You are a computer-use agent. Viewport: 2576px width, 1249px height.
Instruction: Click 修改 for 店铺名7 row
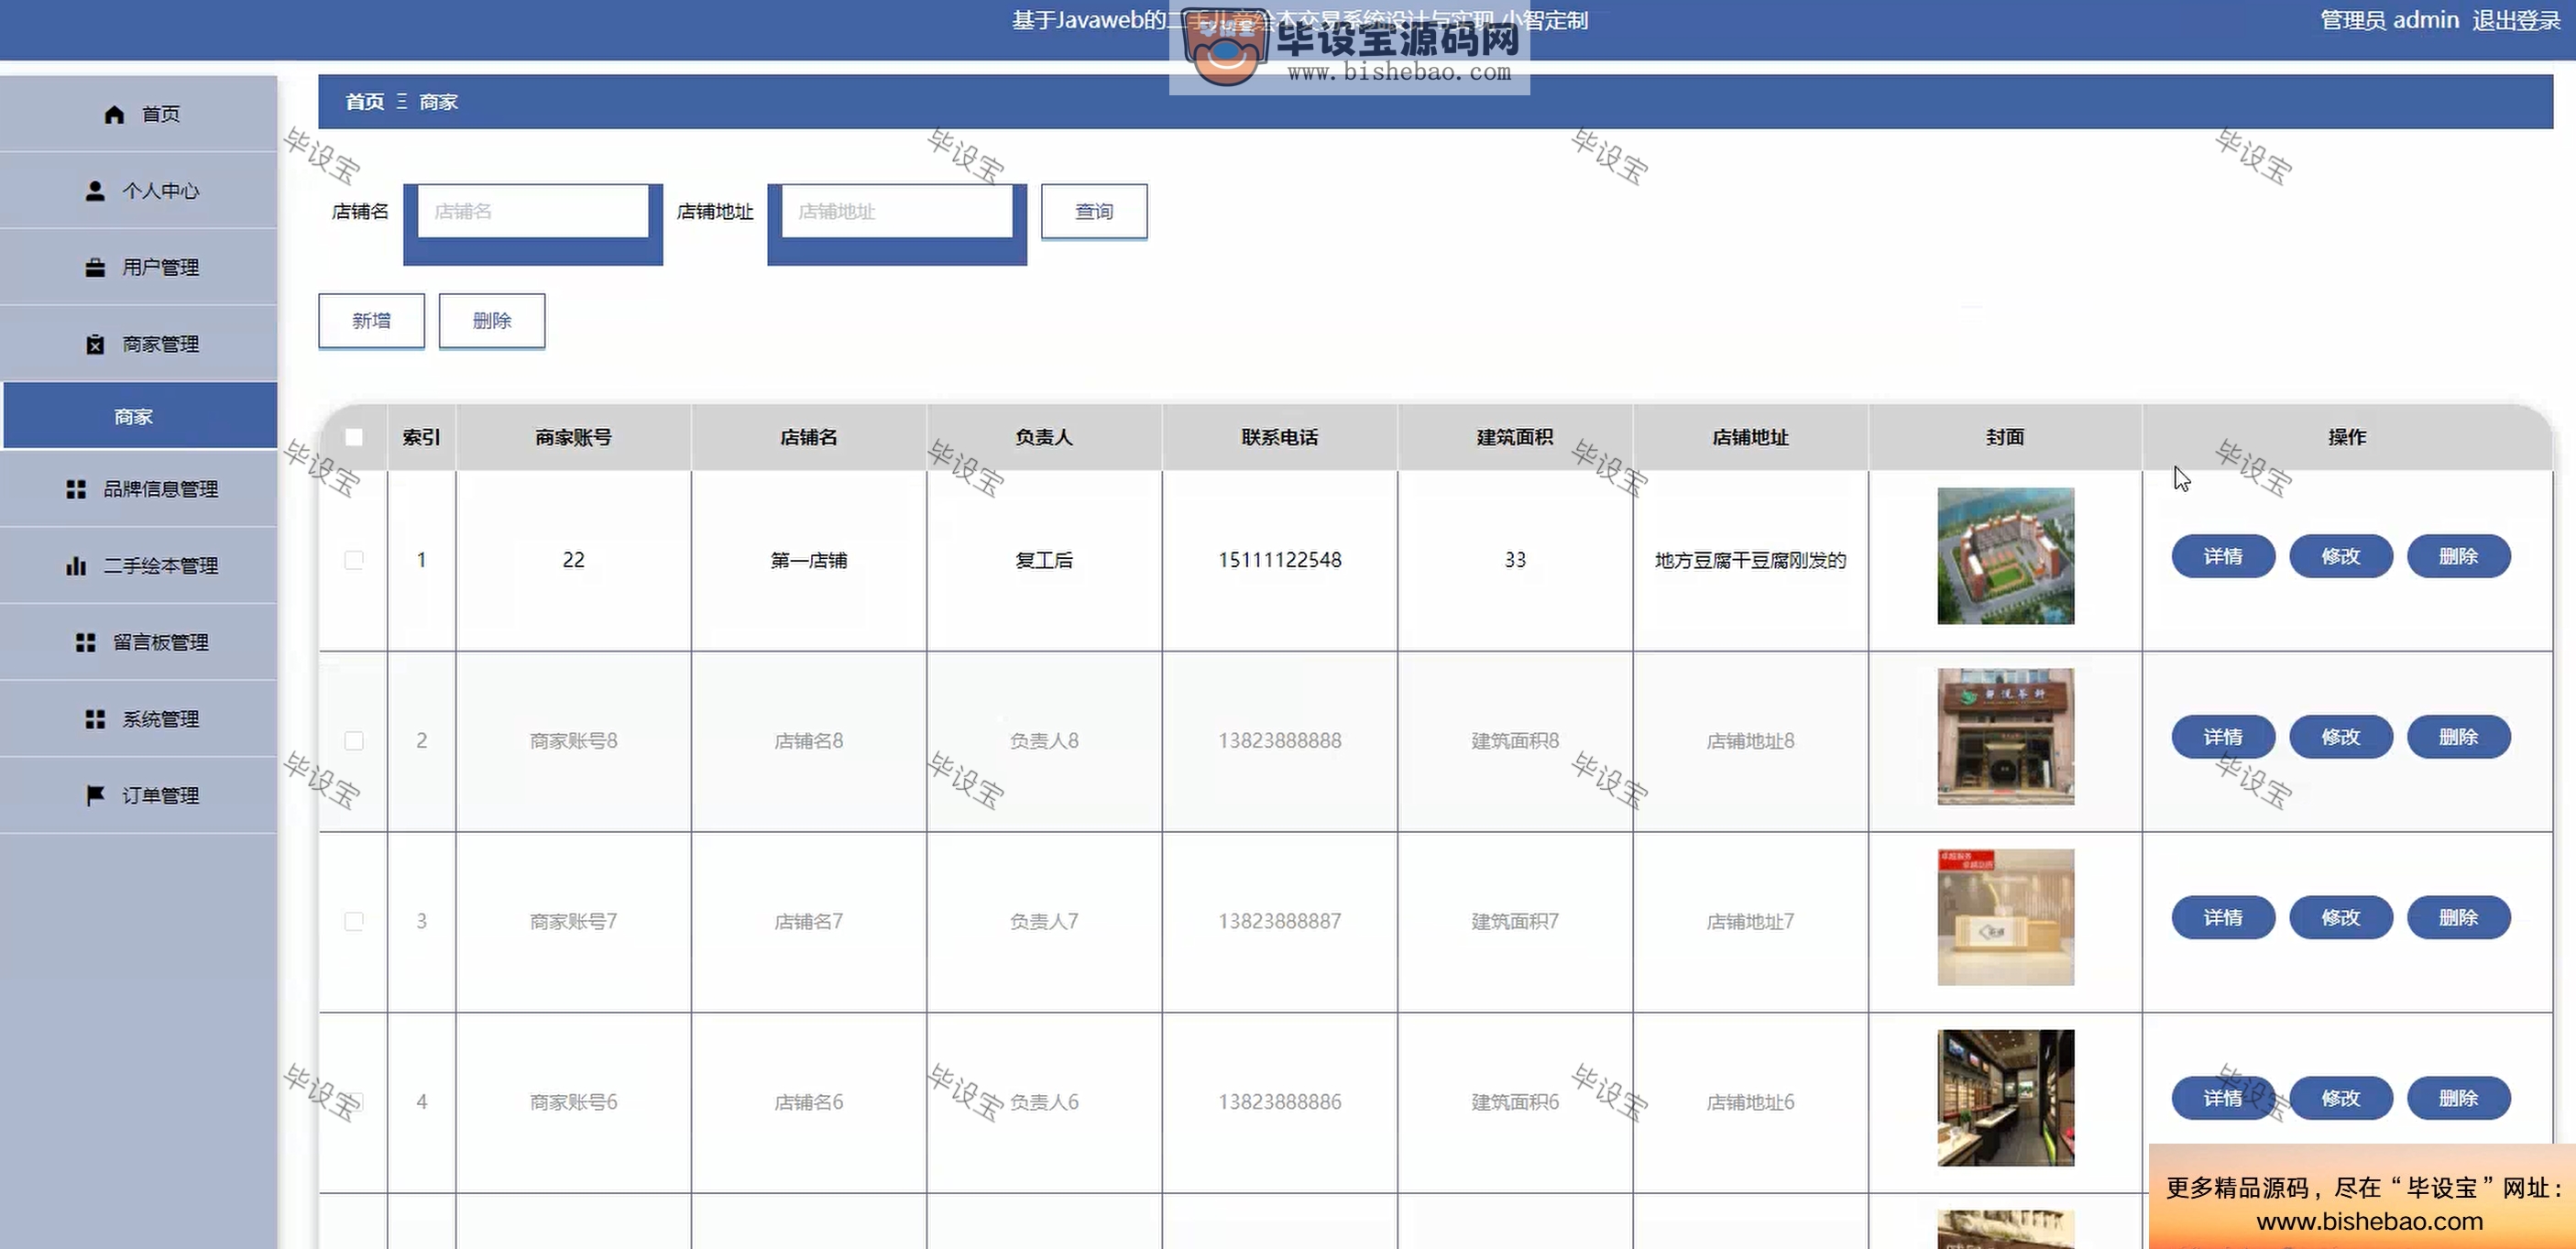[x=2341, y=918]
